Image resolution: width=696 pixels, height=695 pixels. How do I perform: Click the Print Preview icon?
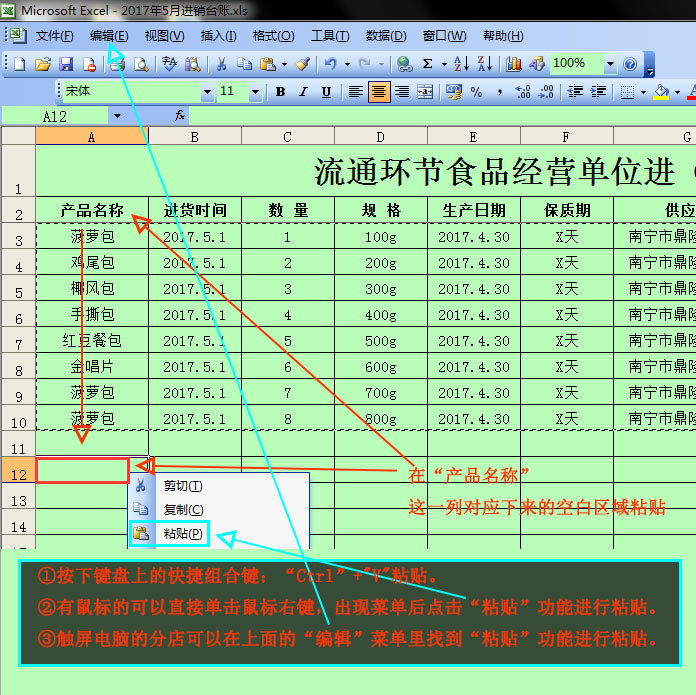(141, 64)
